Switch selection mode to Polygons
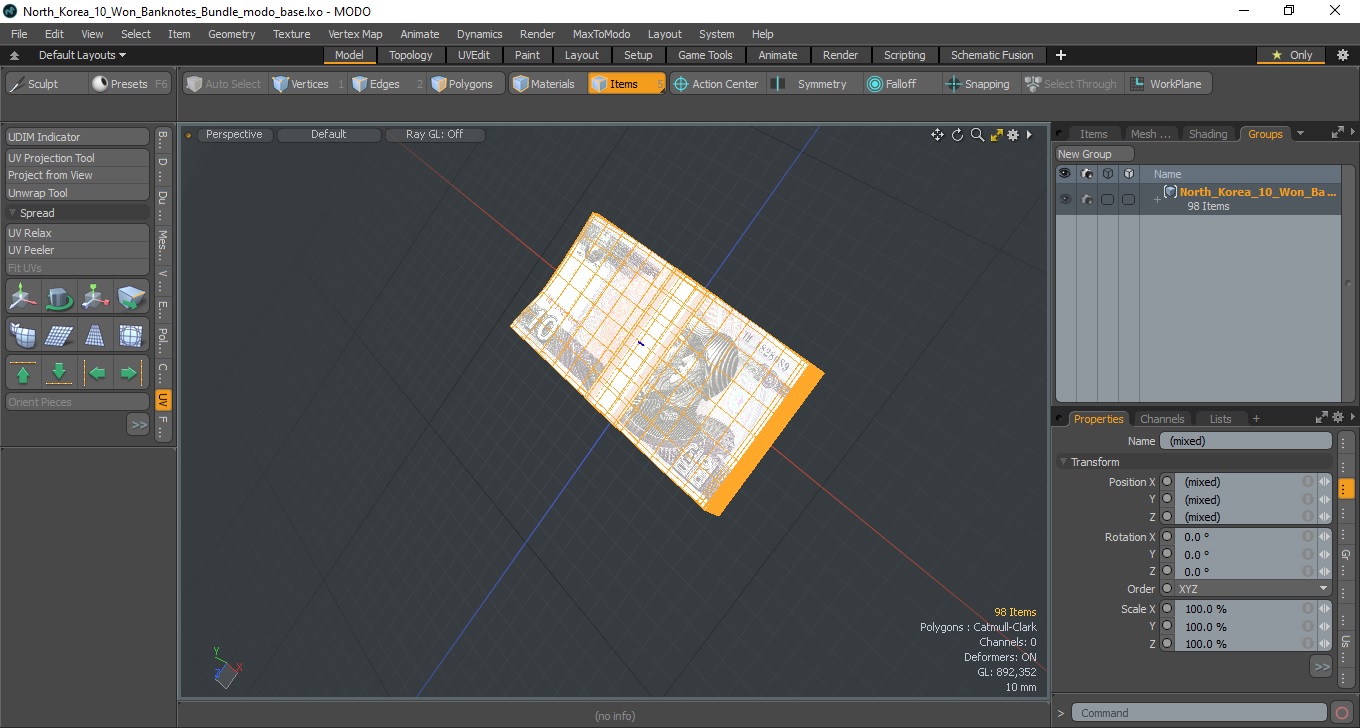Viewport: 1360px width, 728px height. click(465, 84)
